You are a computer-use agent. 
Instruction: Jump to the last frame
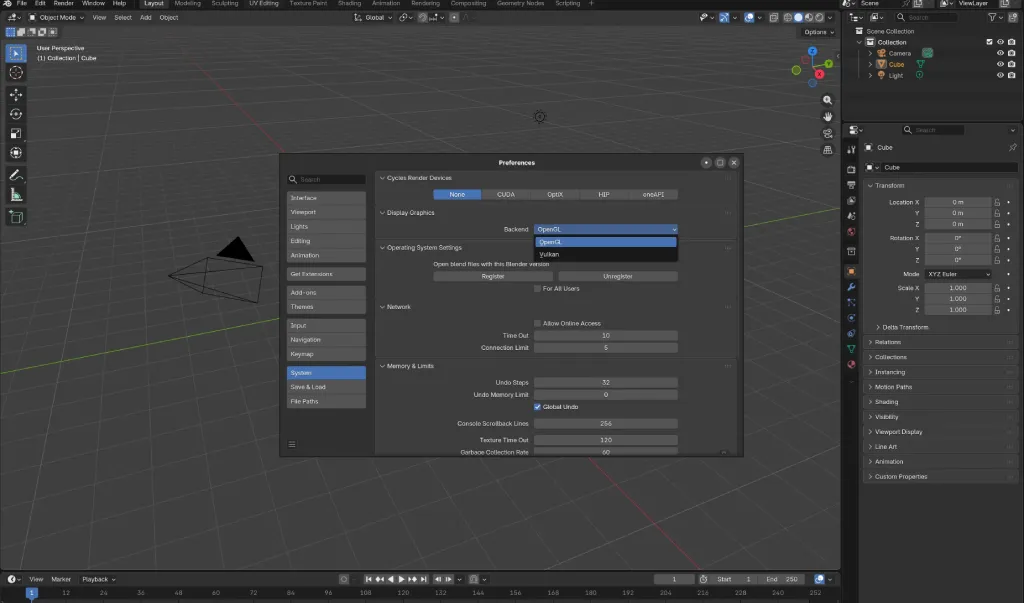point(424,579)
